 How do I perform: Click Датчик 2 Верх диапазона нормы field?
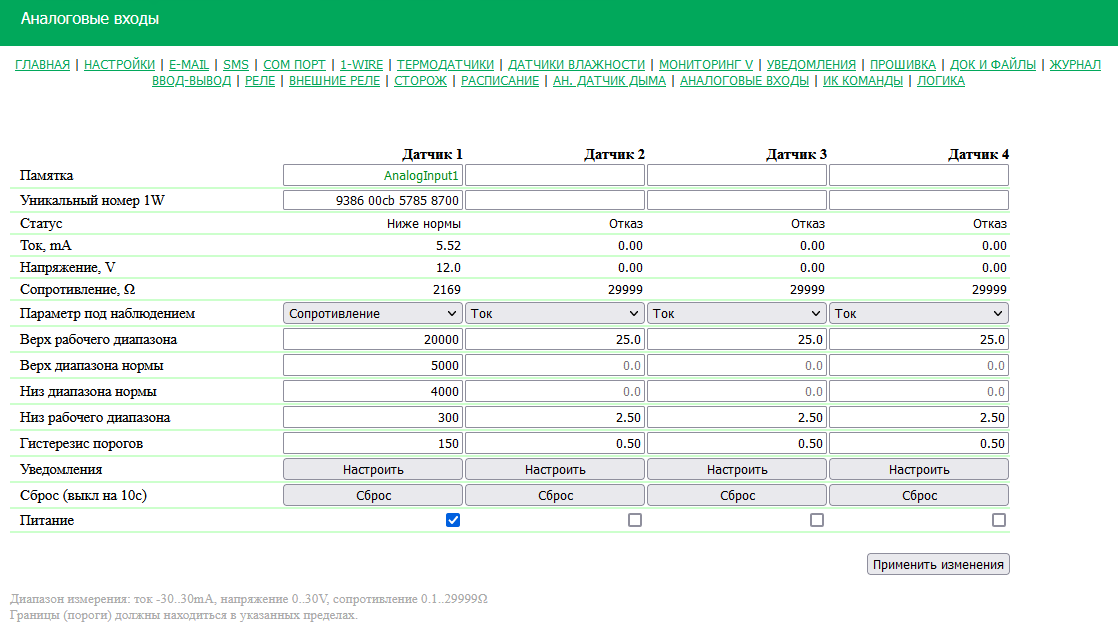pyautogui.click(x=555, y=365)
